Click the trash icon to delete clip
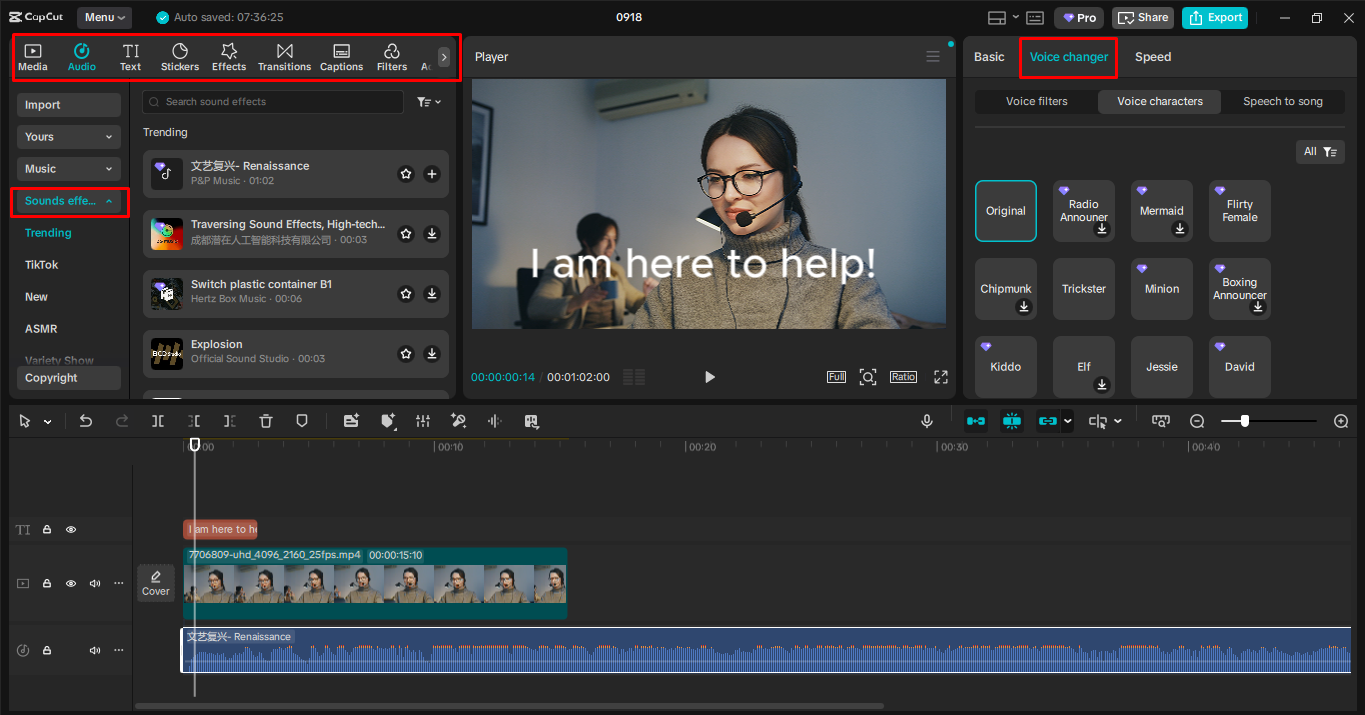This screenshot has height=715, width=1365. pyautogui.click(x=266, y=422)
